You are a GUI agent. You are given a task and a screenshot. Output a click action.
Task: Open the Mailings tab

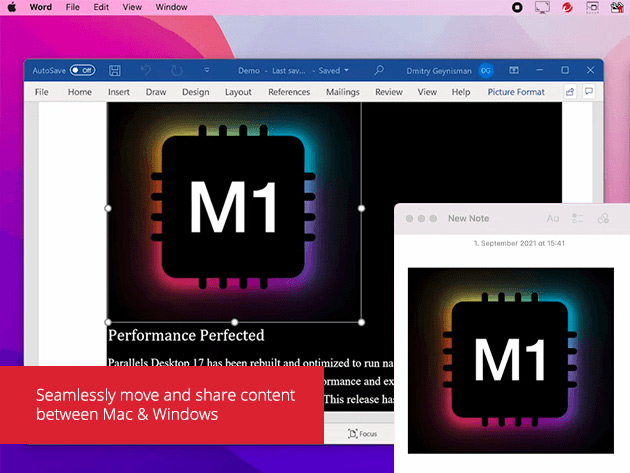tap(342, 92)
